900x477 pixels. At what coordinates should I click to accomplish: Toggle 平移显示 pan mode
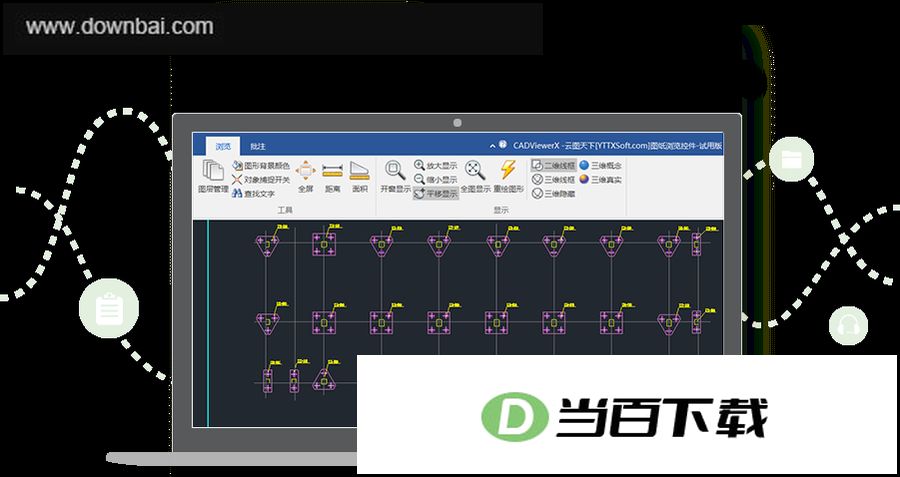click(x=436, y=194)
